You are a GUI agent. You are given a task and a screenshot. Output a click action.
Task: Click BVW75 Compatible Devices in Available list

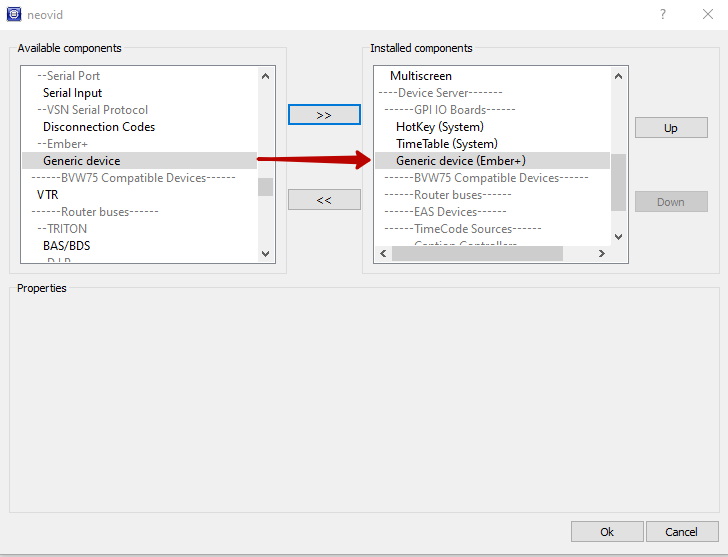(139, 178)
